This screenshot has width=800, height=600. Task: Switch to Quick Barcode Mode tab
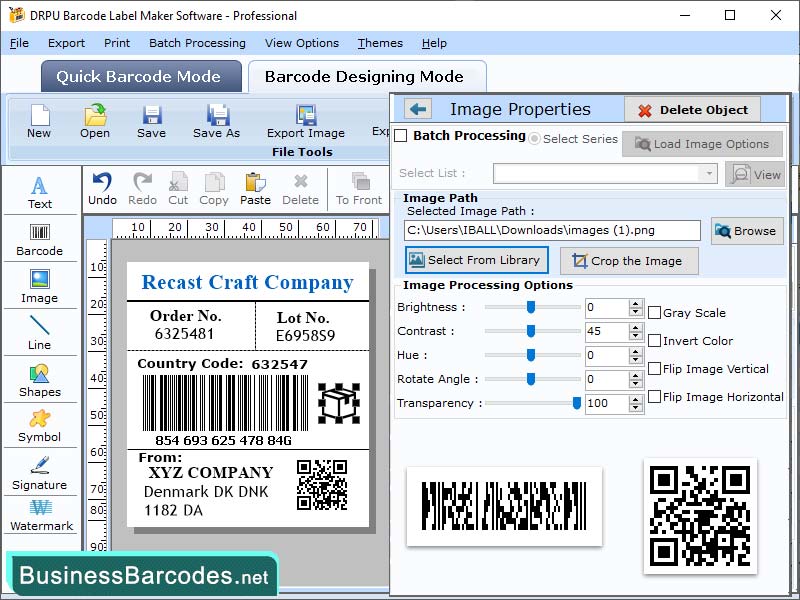pyautogui.click(x=140, y=76)
